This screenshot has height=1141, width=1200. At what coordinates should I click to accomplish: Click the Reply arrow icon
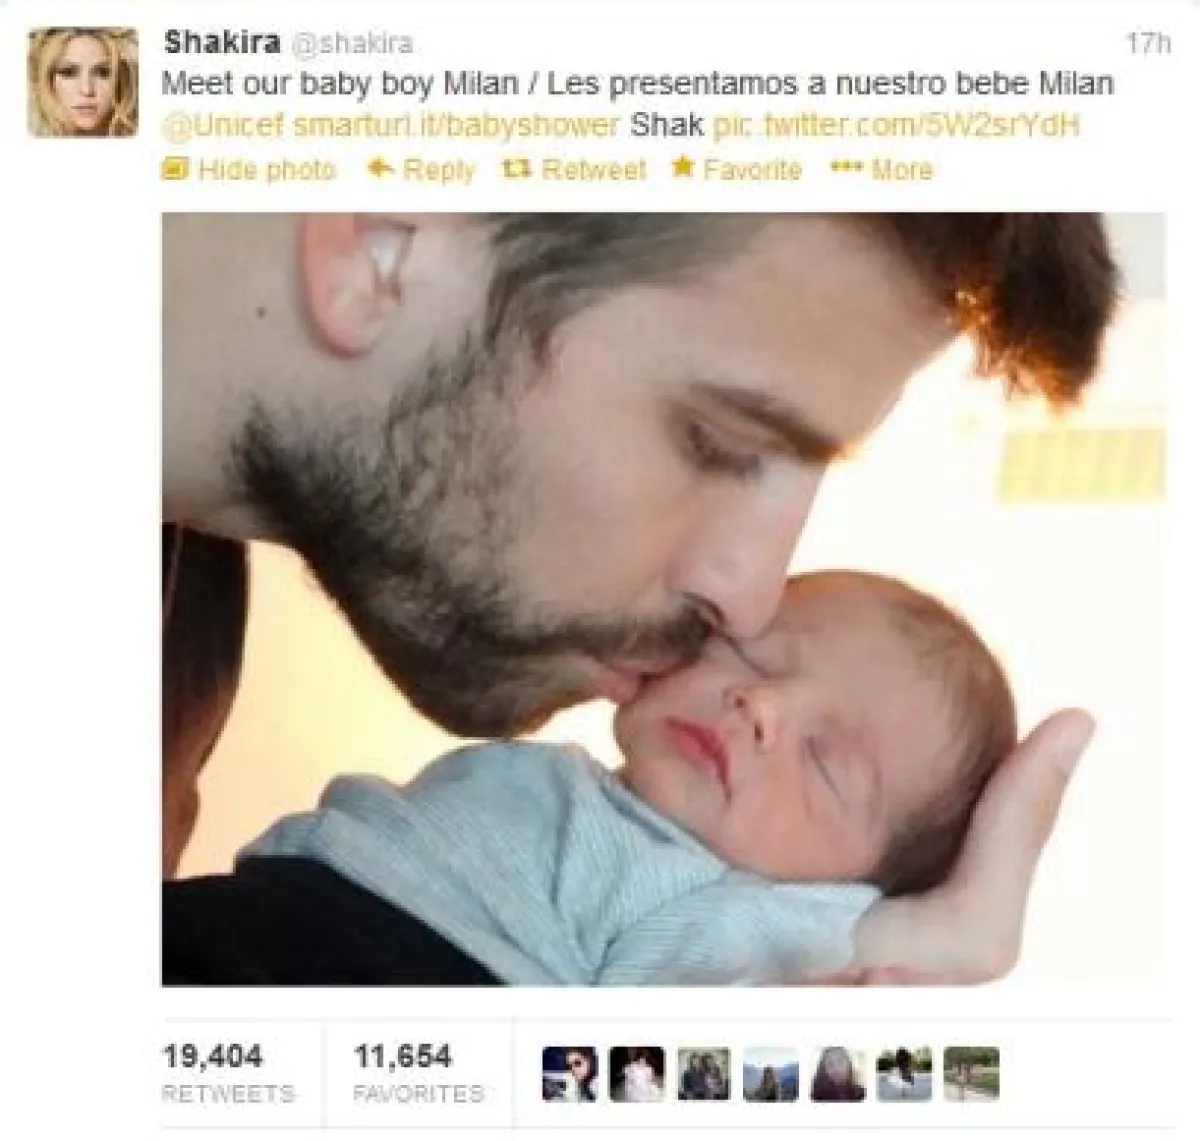point(380,168)
